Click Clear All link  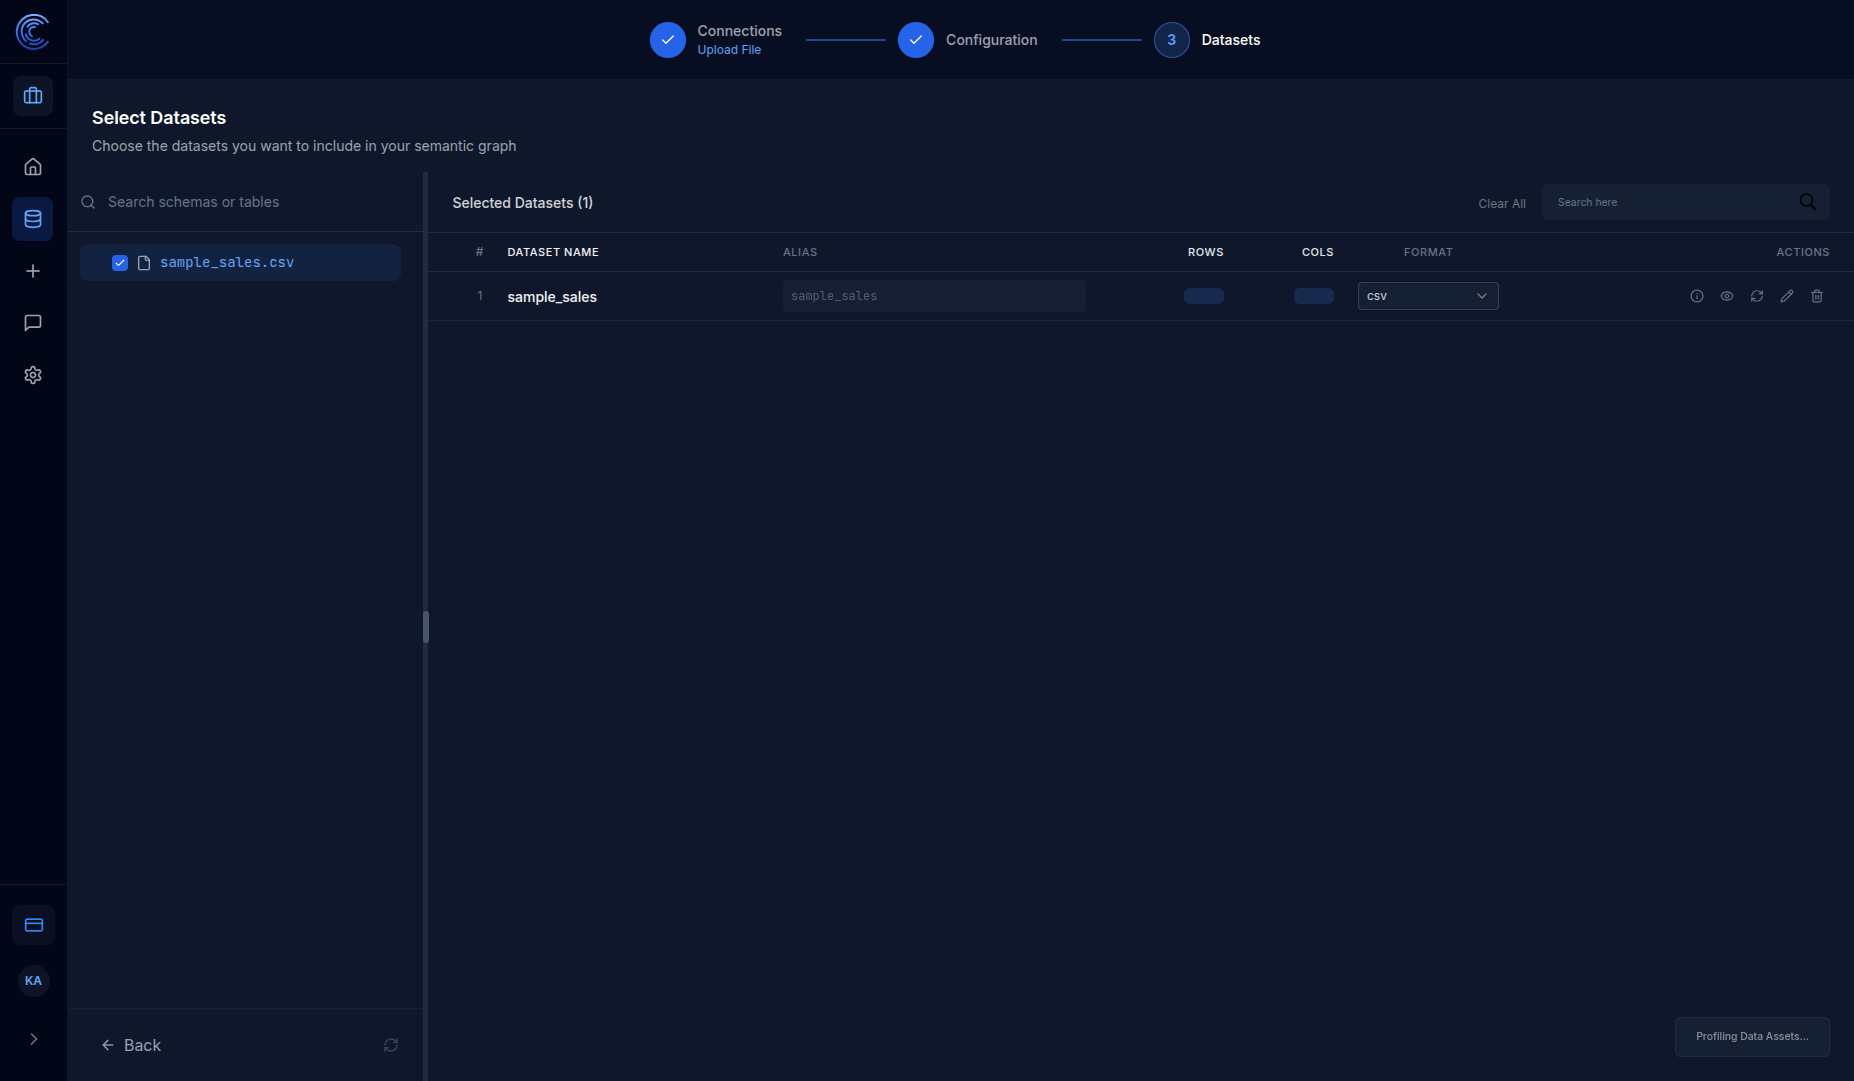point(1502,203)
